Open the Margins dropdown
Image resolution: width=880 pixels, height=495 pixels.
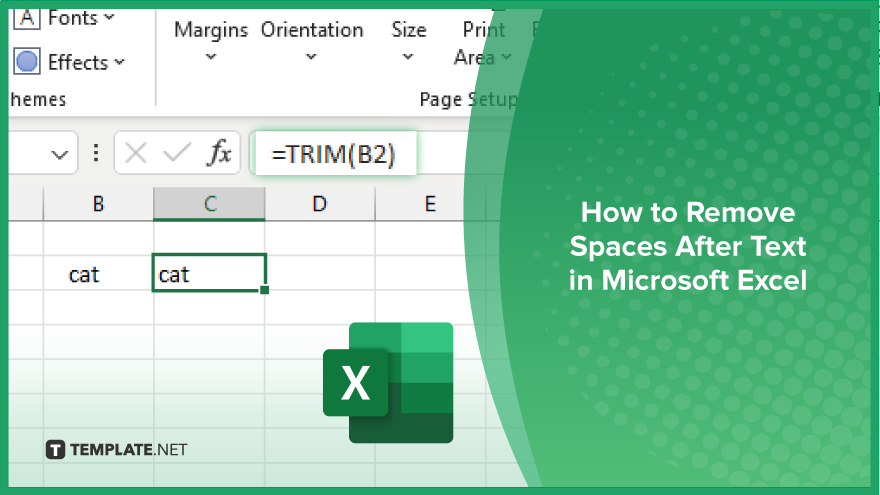click(x=210, y=40)
